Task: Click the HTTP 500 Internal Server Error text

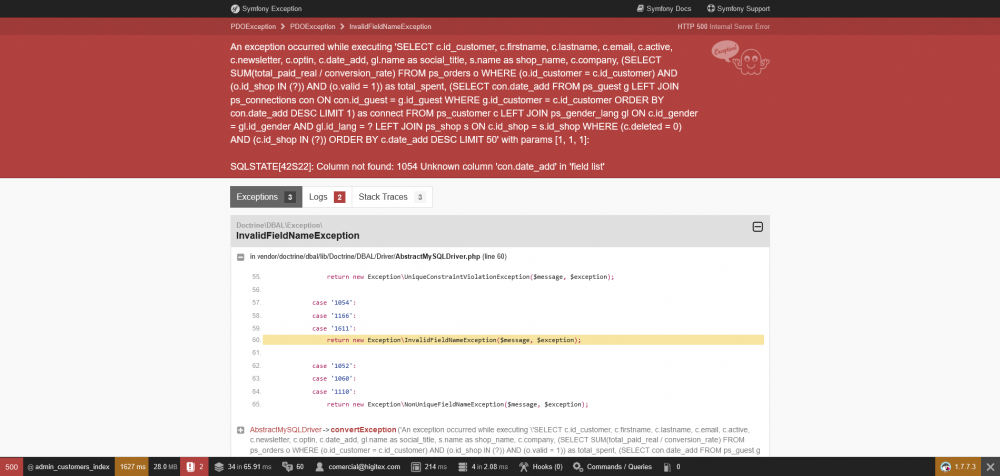Action: (x=724, y=27)
